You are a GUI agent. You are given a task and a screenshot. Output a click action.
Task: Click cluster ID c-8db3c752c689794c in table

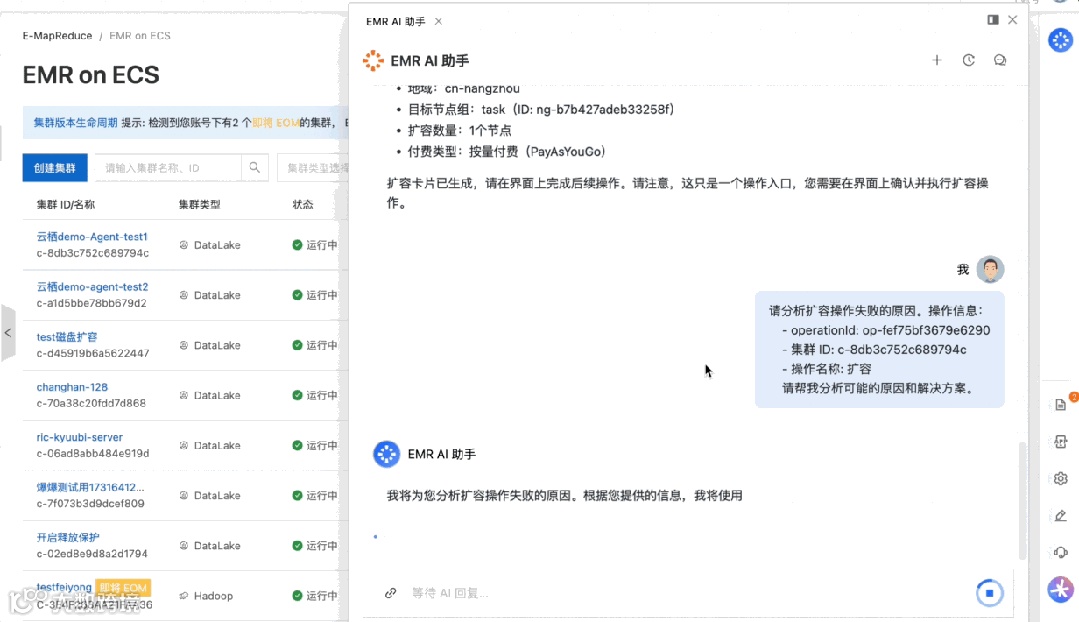(93, 253)
